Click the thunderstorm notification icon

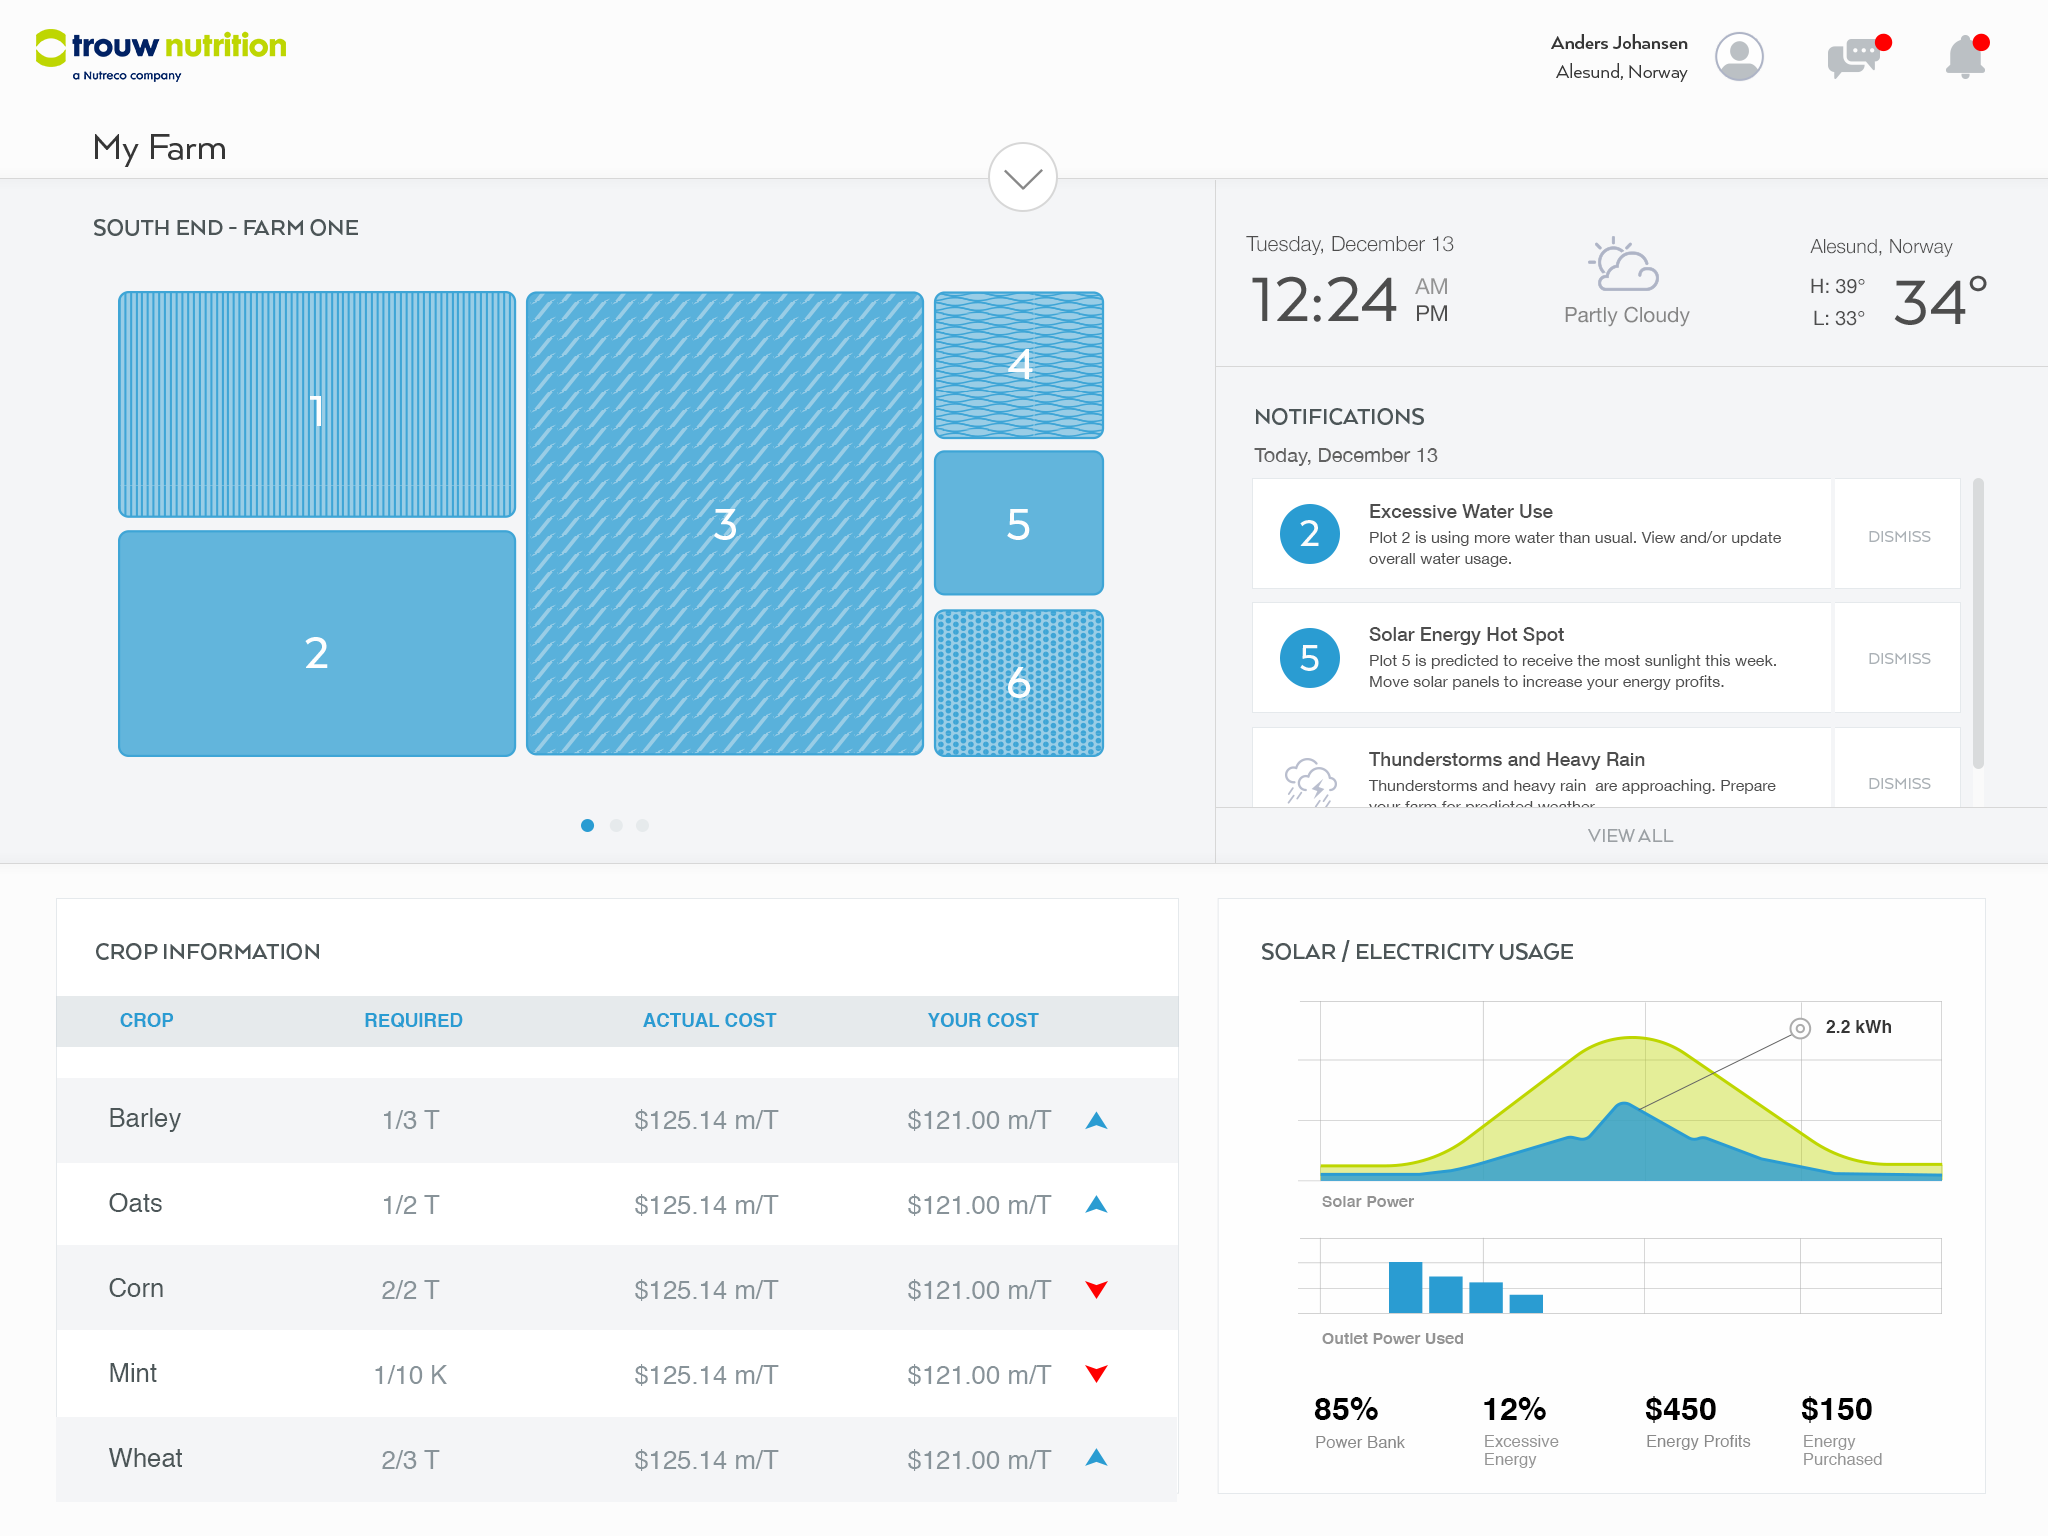pyautogui.click(x=1310, y=782)
